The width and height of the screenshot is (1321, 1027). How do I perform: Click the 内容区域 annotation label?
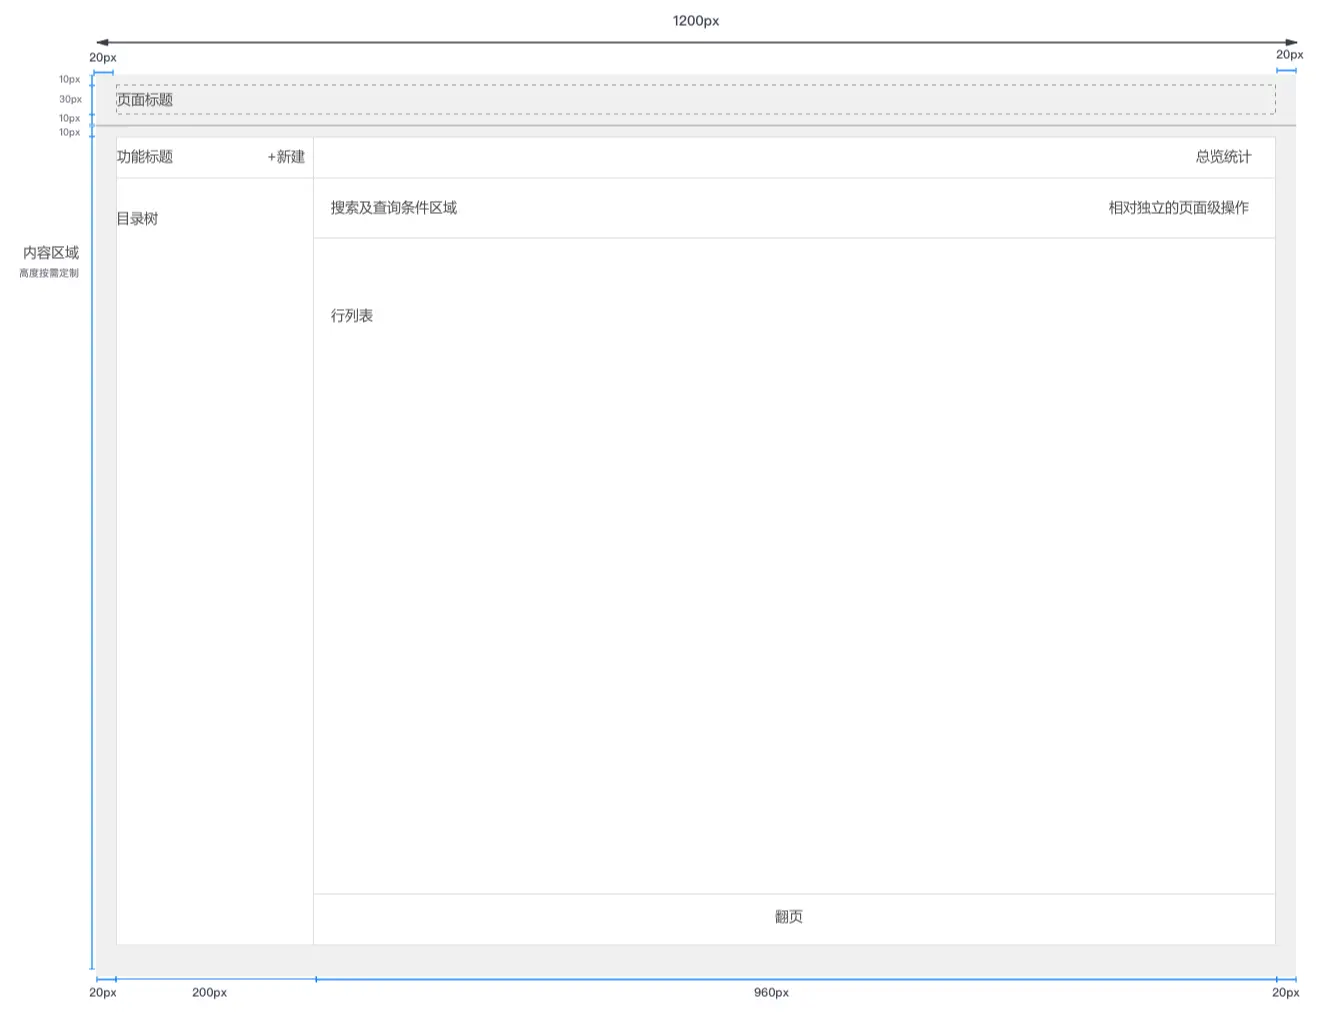(x=51, y=253)
